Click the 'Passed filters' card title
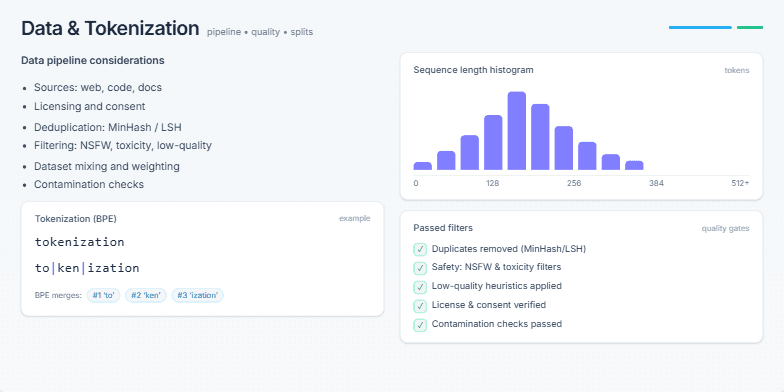Screen dimensions: 784x392 (443, 228)
